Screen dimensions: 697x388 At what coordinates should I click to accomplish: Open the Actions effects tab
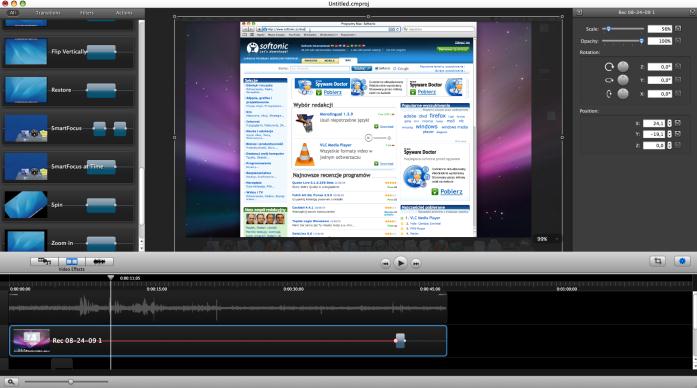click(x=124, y=12)
